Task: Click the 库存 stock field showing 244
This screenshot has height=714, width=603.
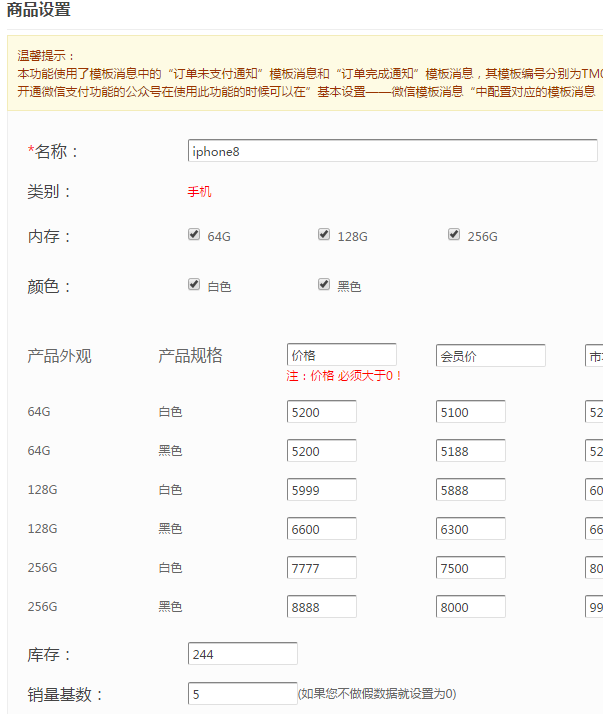Action: 242,654
